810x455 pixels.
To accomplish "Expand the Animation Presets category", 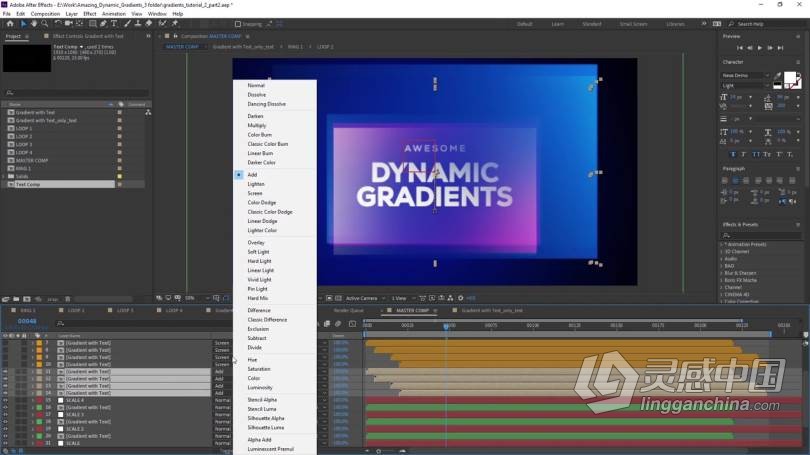I will (722, 244).
